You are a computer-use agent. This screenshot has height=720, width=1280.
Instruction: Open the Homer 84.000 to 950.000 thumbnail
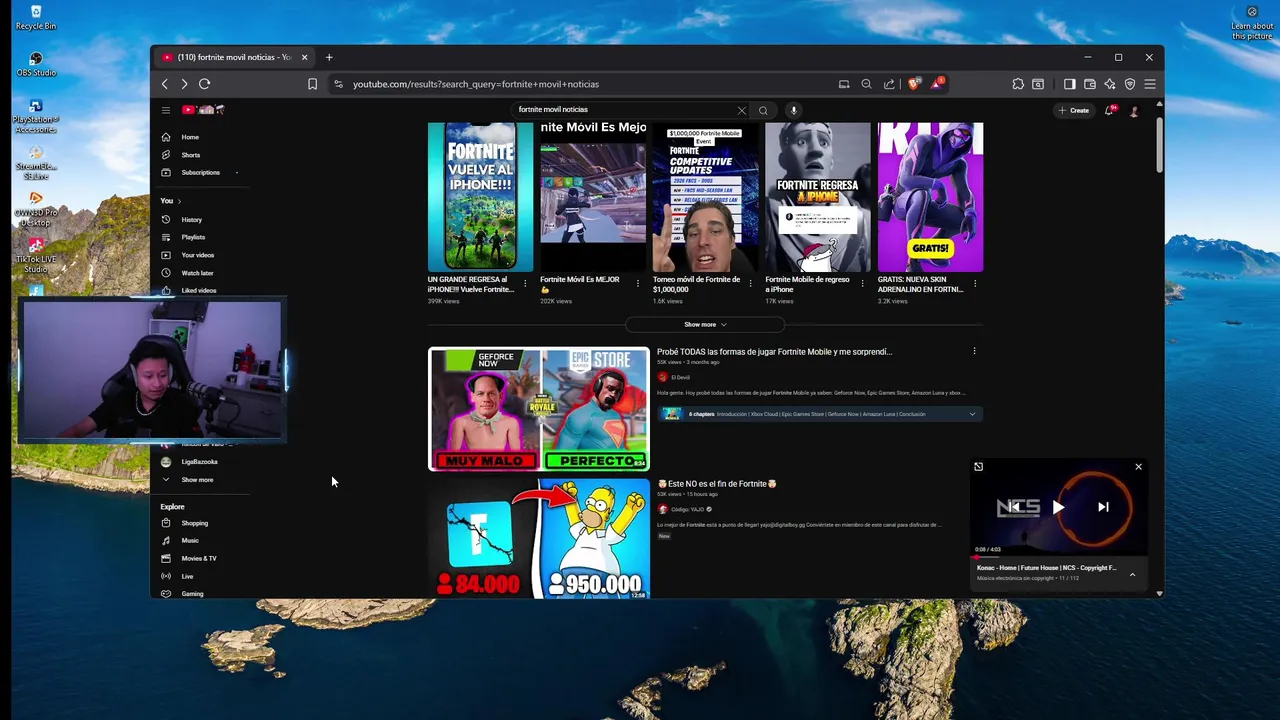click(539, 539)
